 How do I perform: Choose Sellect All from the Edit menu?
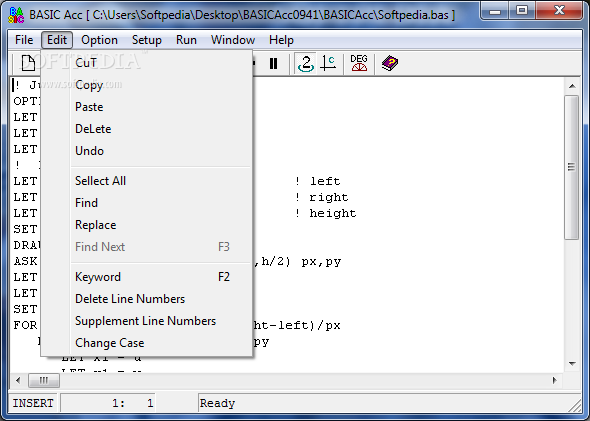tap(147, 181)
